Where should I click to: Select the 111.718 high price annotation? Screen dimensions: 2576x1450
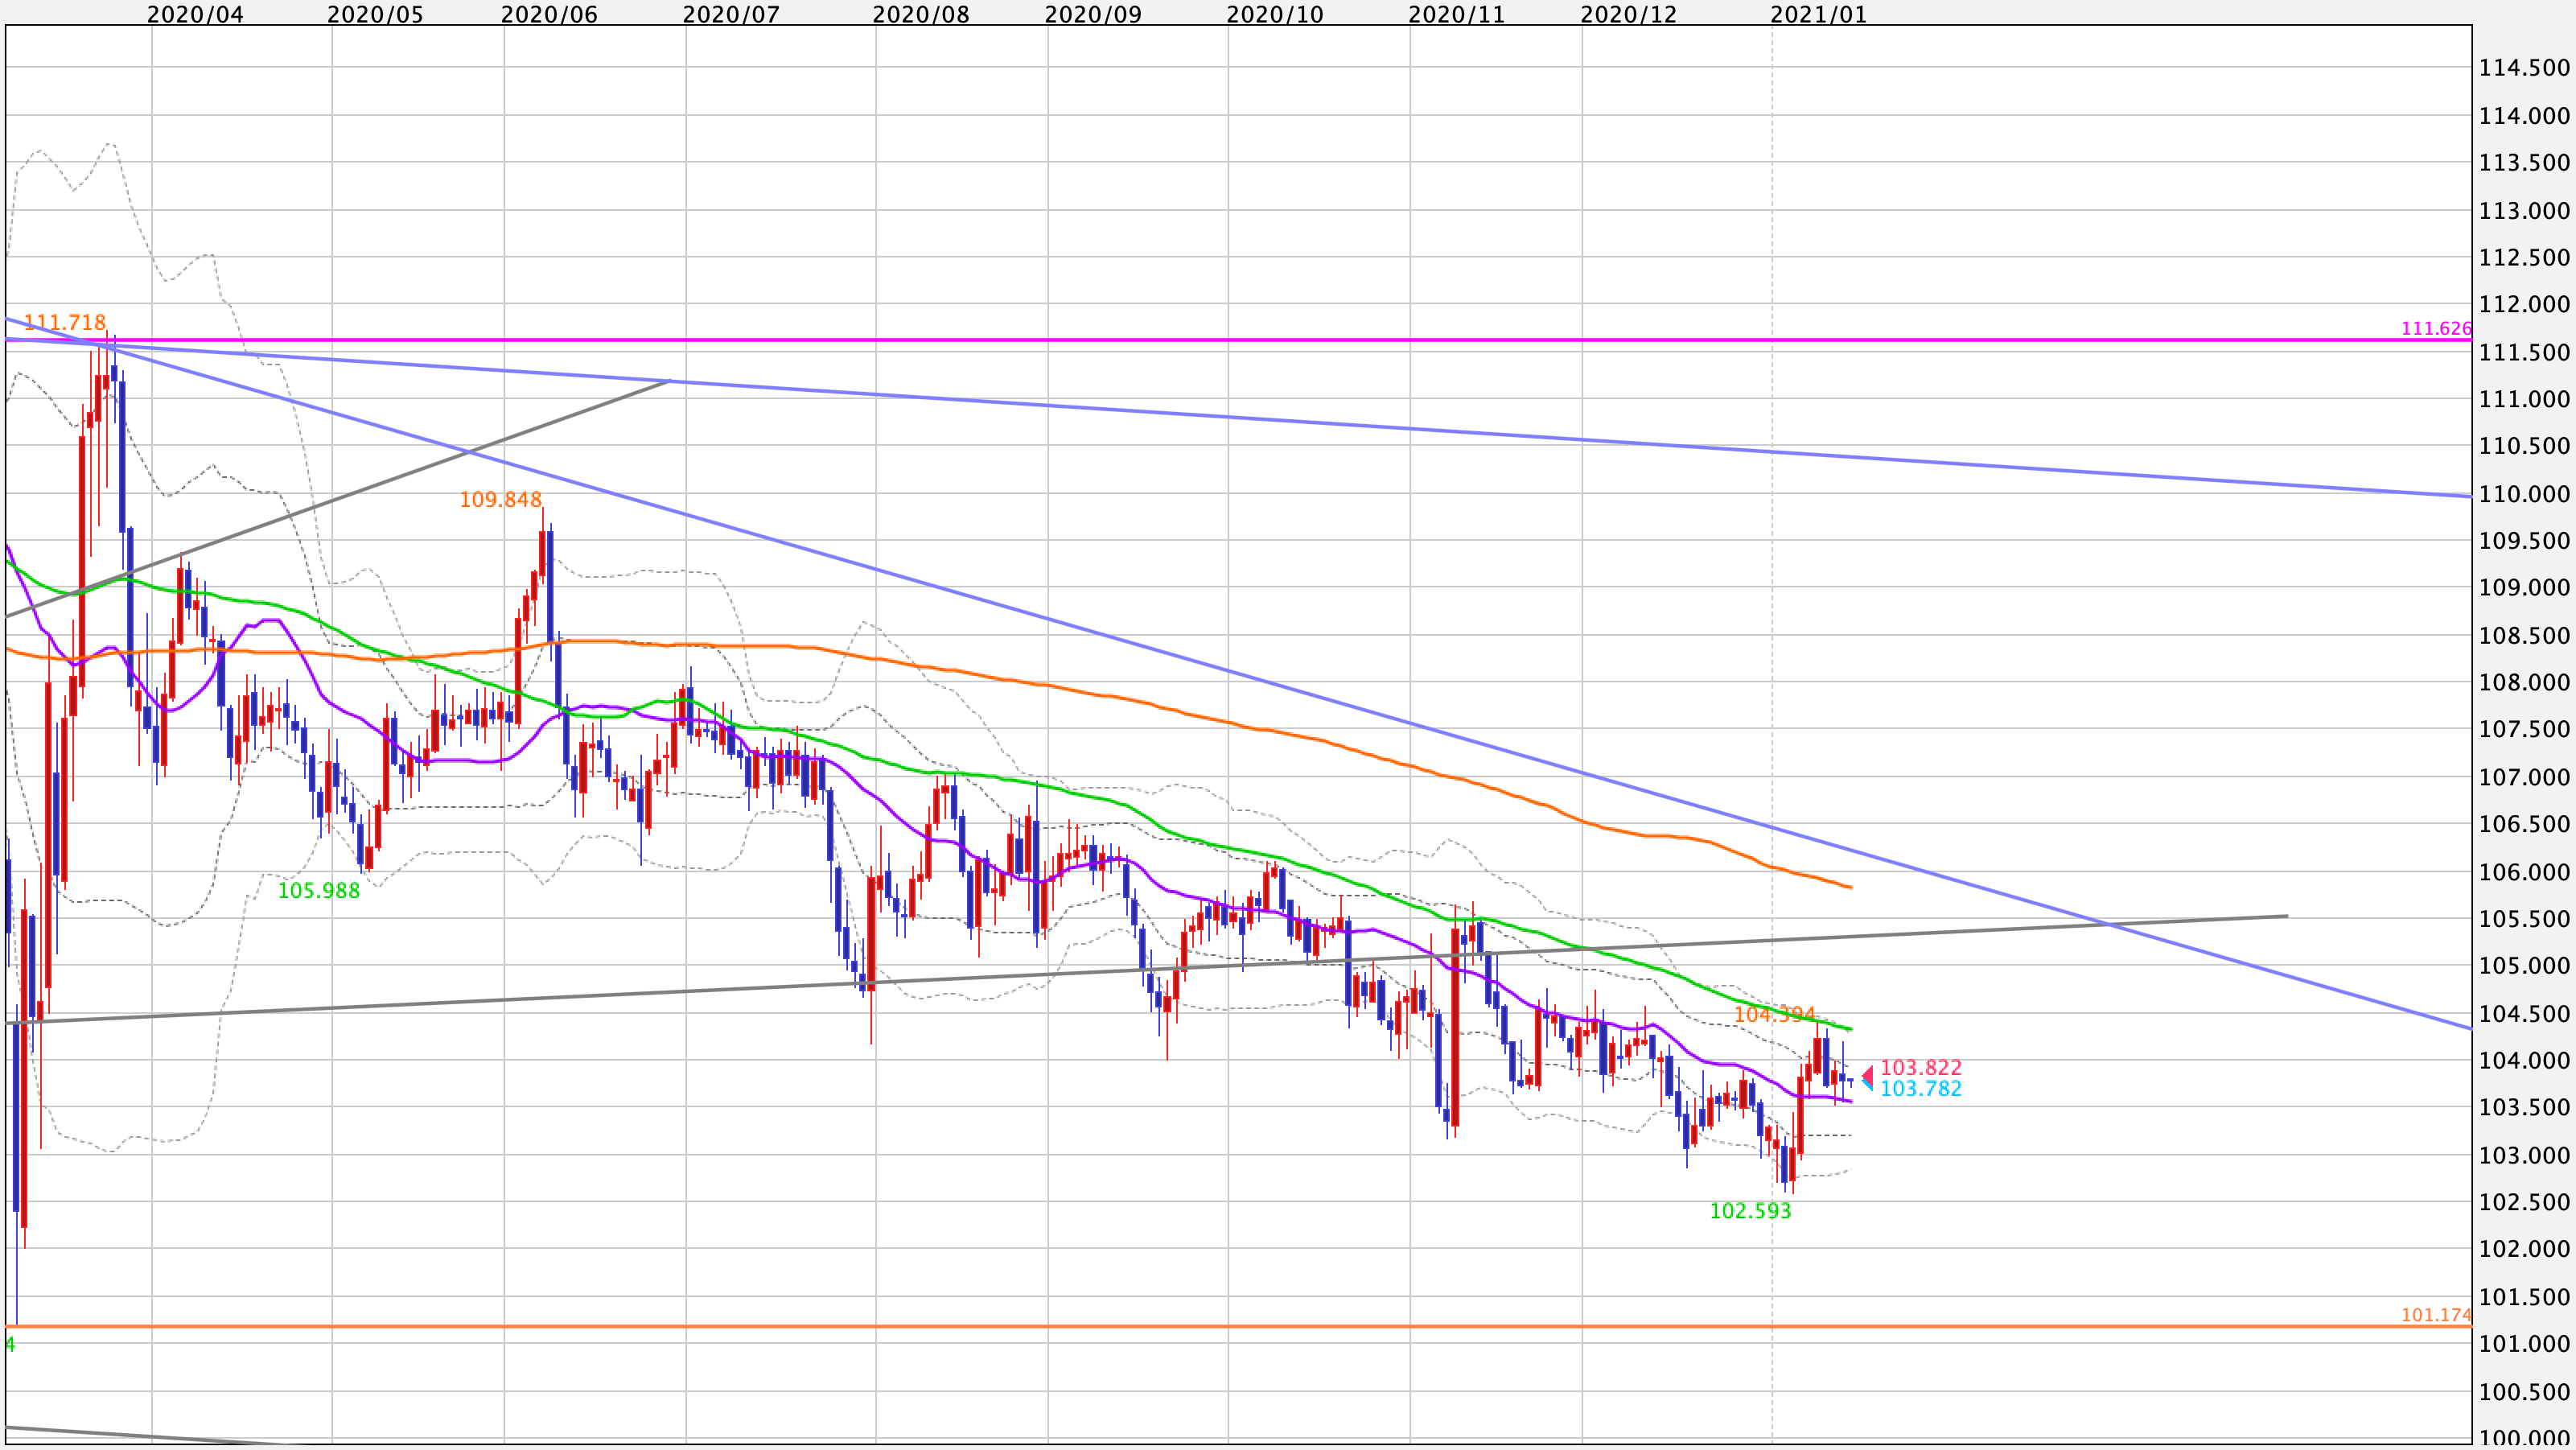65,322
